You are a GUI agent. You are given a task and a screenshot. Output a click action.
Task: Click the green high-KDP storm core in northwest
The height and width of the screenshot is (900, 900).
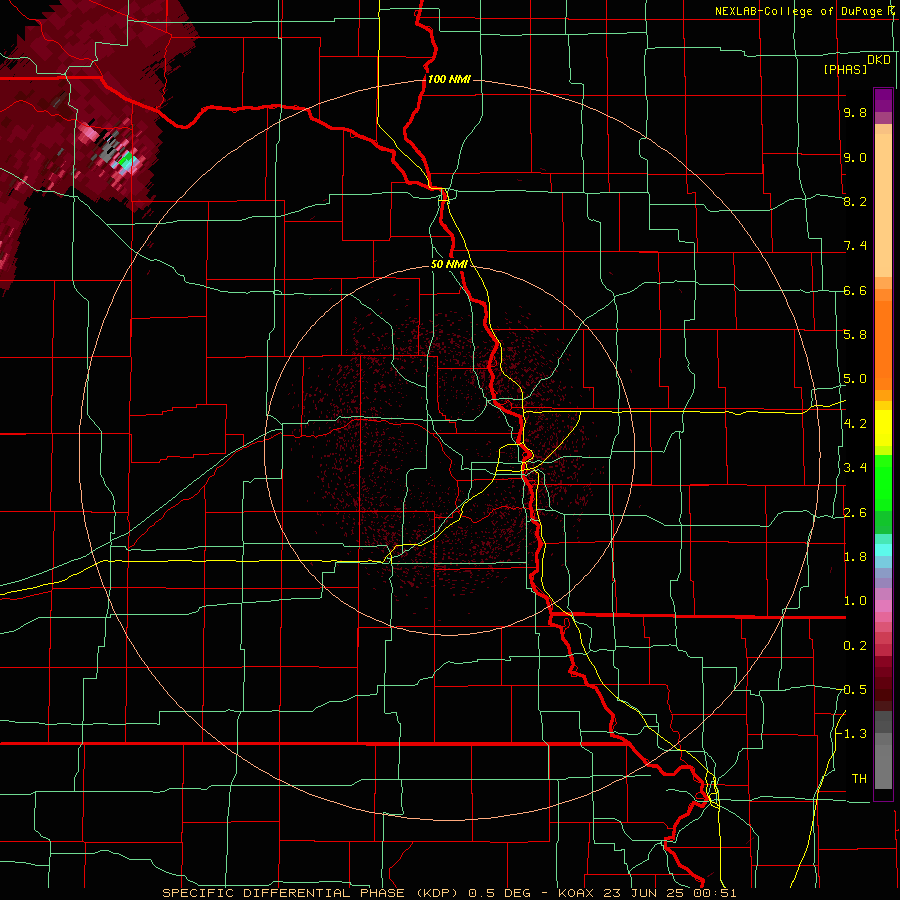[x=127, y=159]
